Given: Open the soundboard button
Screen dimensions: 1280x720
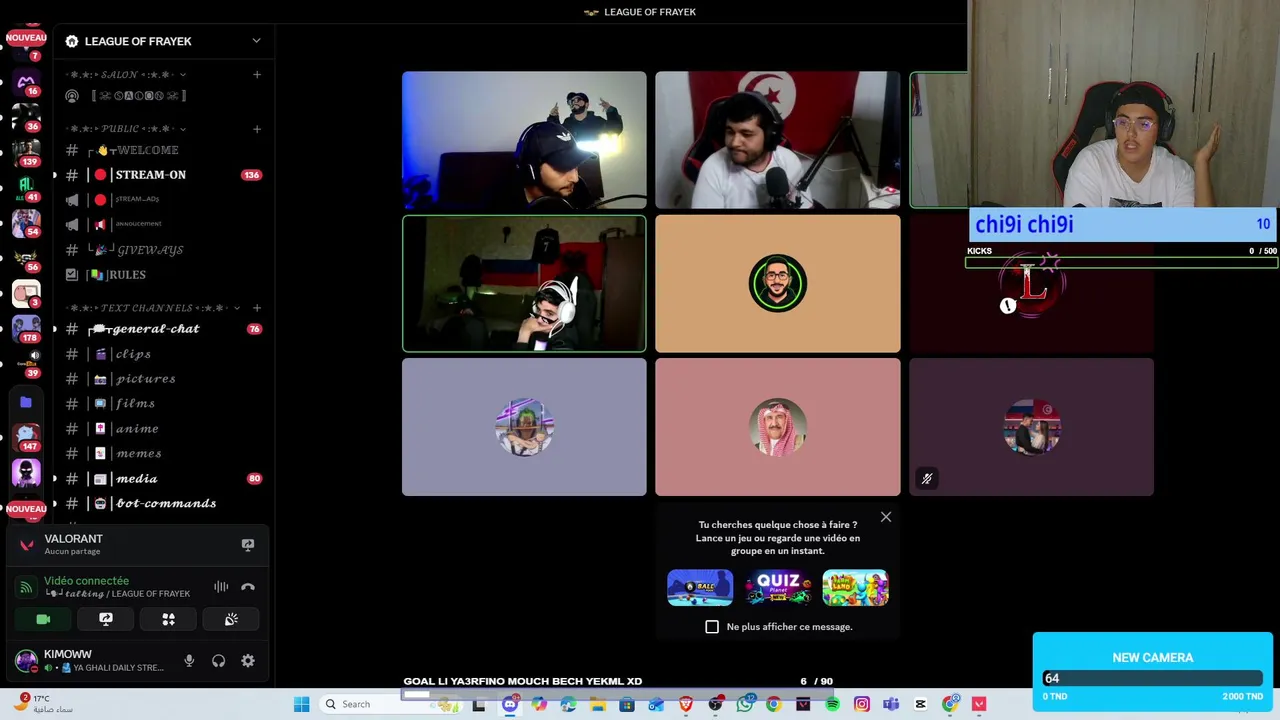Looking at the screenshot, I should click(231, 620).
